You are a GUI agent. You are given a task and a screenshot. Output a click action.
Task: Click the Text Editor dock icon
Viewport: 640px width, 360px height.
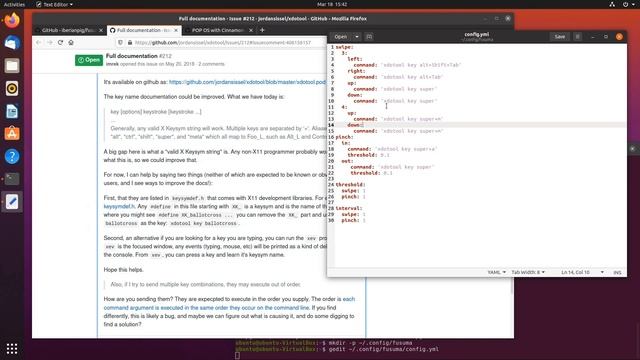pos(12,202)
